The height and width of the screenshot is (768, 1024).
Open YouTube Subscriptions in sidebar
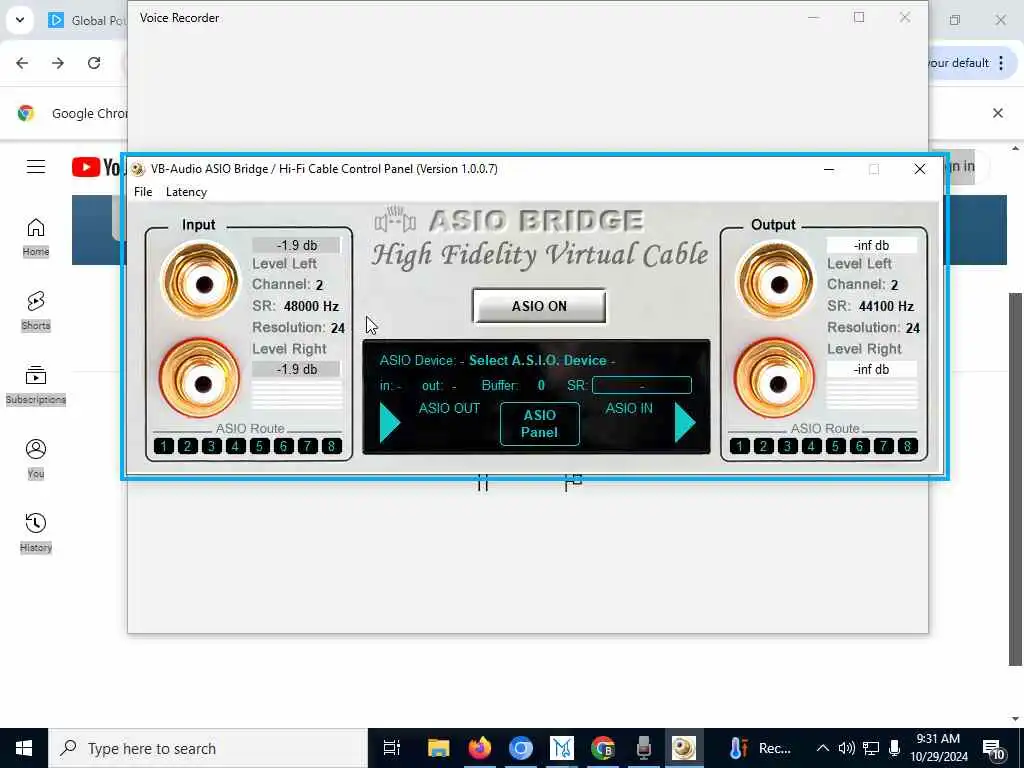[x=36, y=385]
